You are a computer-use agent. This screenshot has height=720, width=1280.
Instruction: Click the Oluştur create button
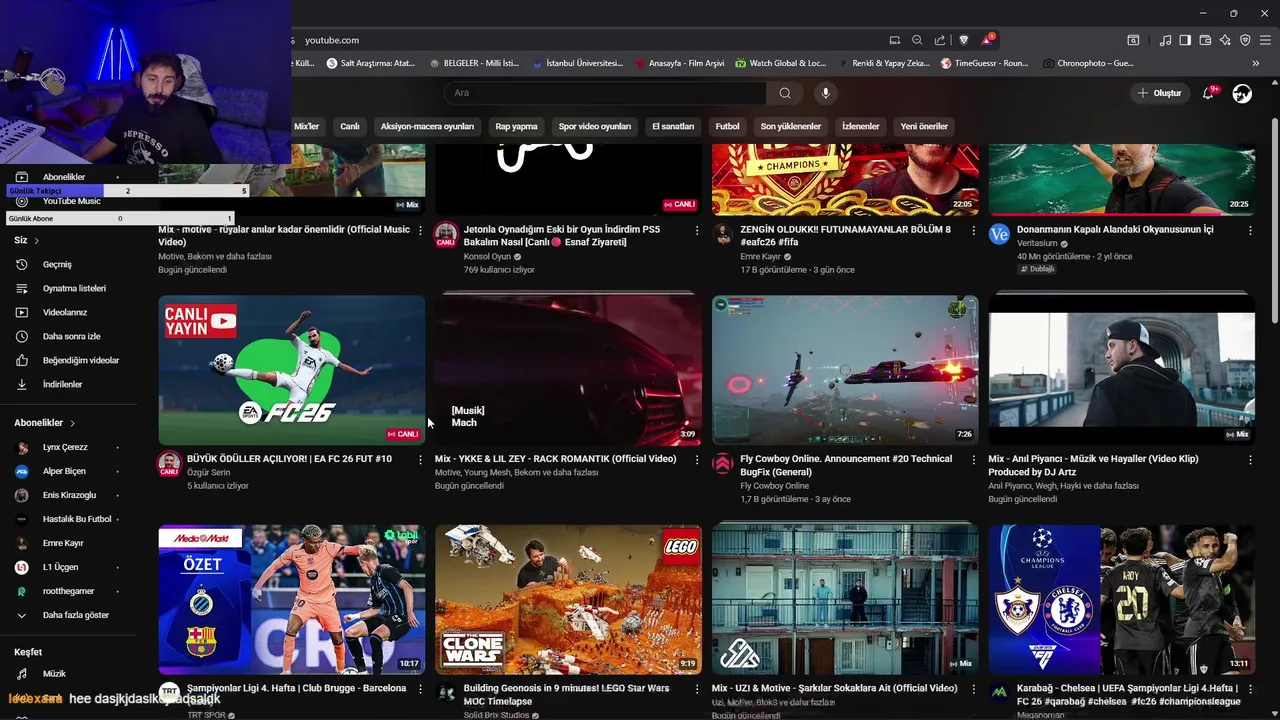pos(1160,93)
